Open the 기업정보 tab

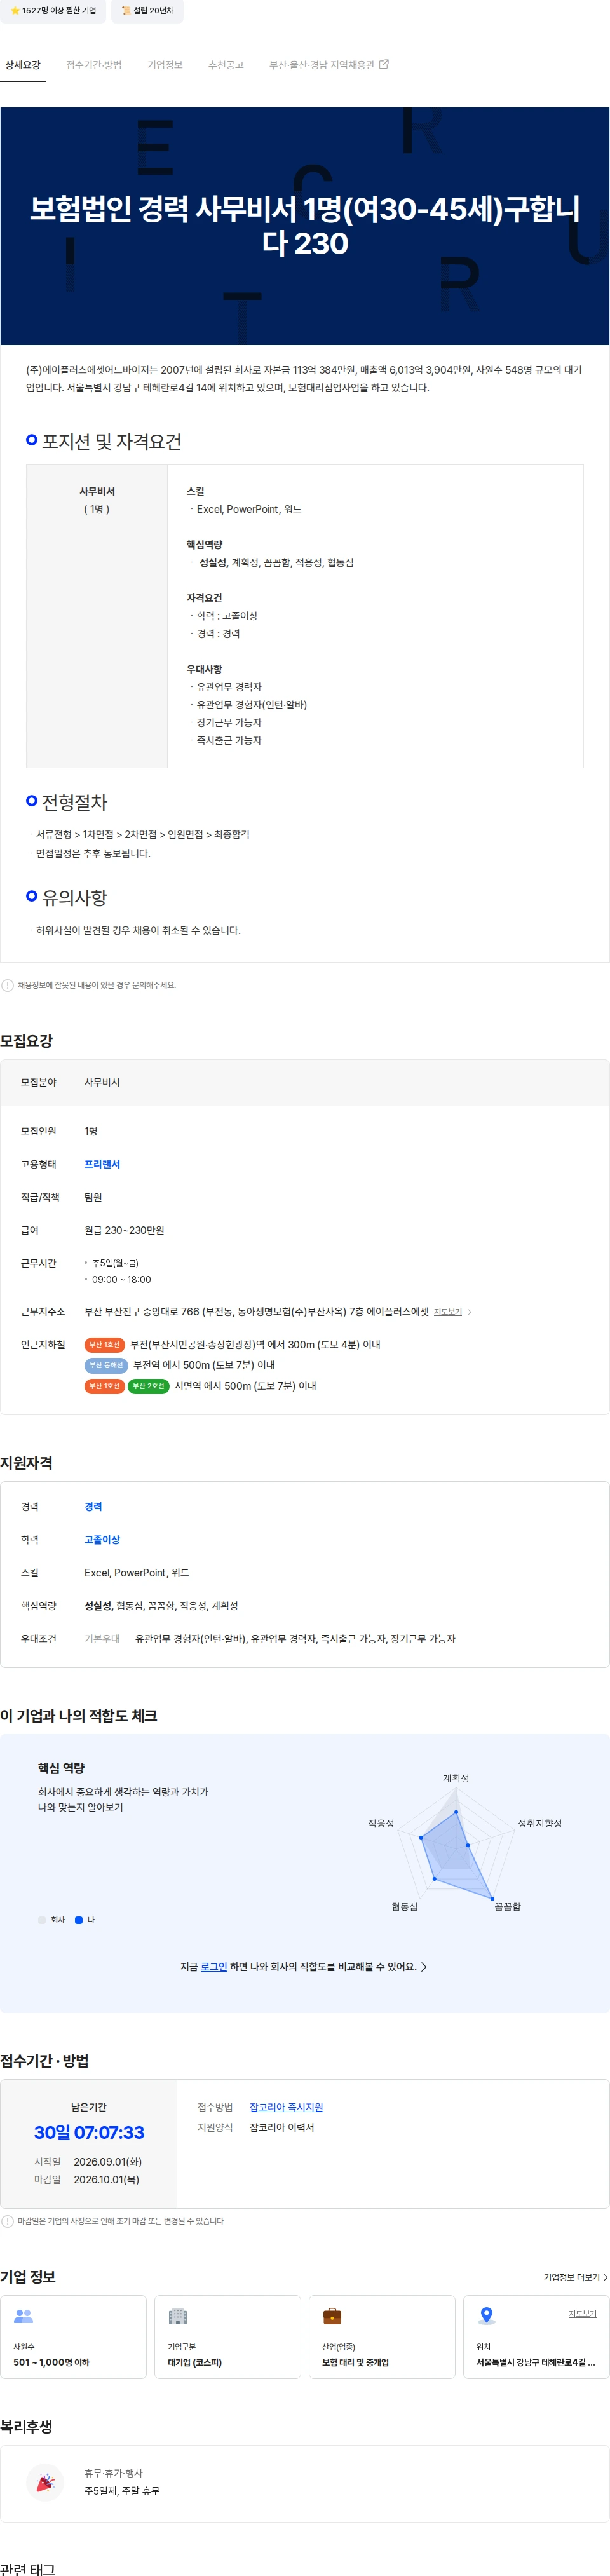tap(165, 65)
